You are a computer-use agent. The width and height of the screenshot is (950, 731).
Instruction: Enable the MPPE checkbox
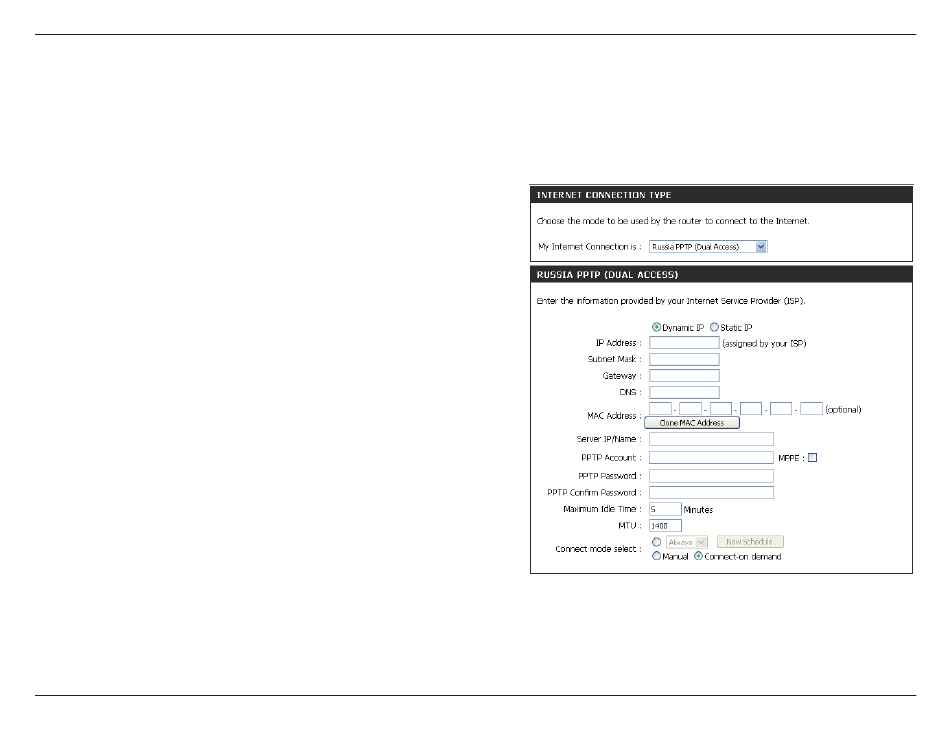[812, 458]
